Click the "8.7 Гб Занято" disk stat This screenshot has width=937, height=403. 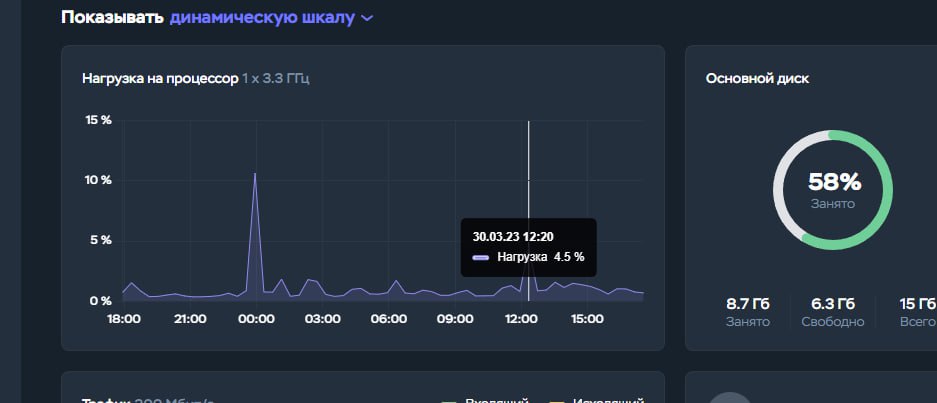point(747,312)
